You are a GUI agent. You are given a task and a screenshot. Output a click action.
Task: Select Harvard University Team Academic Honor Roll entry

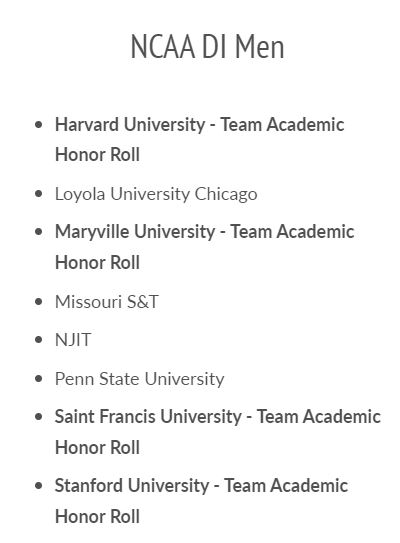point(199,140)
